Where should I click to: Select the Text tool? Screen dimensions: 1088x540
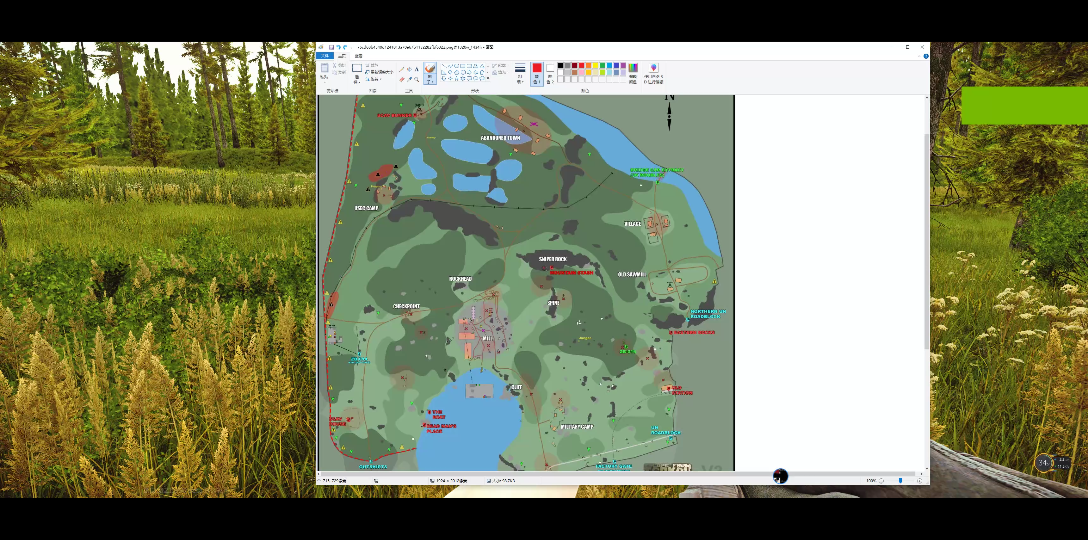417,69
